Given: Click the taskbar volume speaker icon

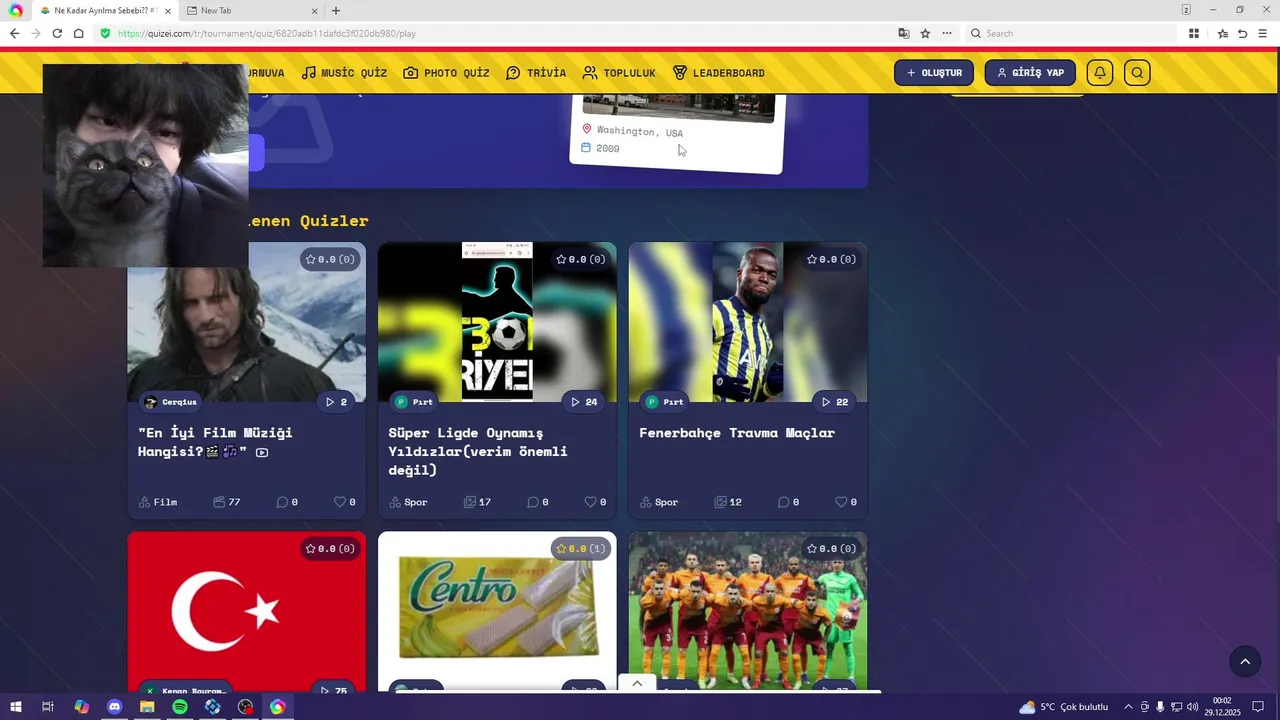Looking at the screenshot, I should tap(1192, 707).
